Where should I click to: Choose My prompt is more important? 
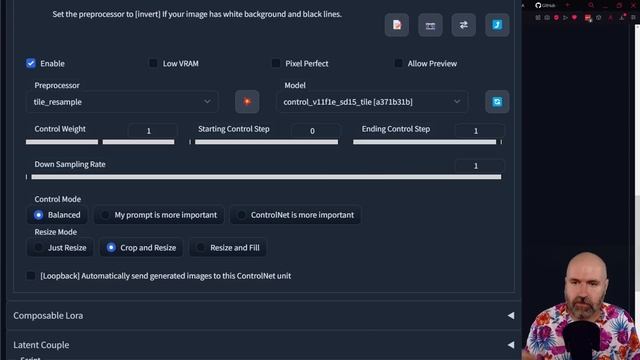(159, 215)
